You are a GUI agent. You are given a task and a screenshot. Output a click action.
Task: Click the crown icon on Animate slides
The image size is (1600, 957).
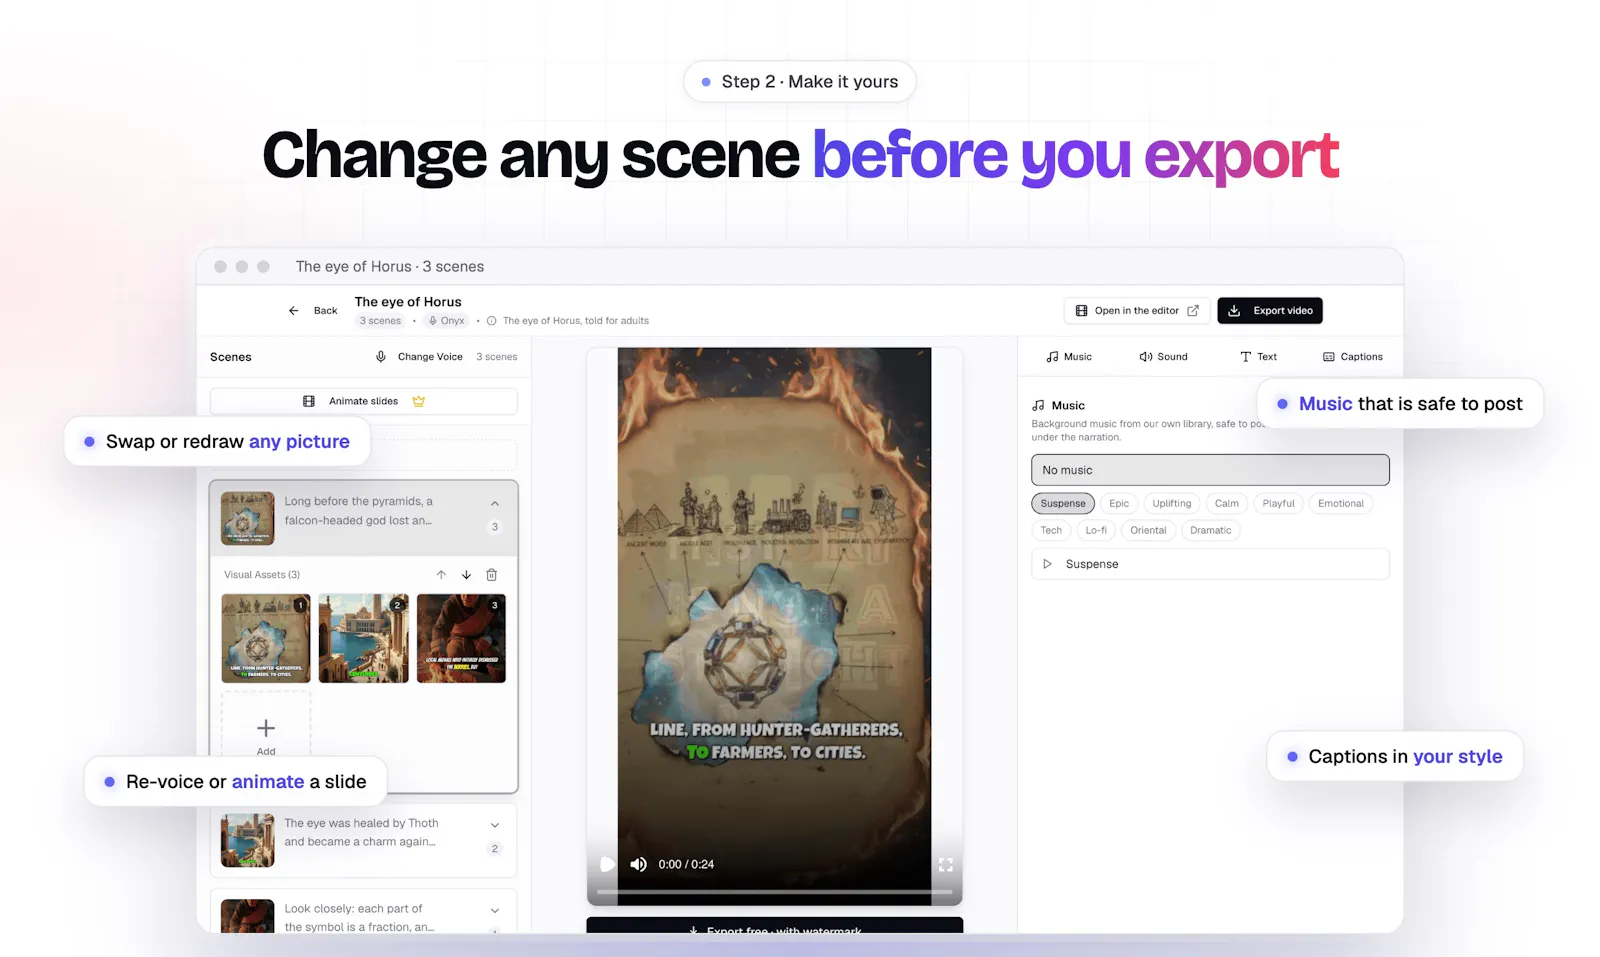point(419,401)
